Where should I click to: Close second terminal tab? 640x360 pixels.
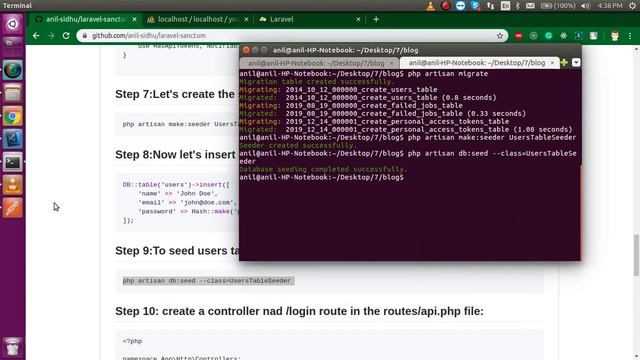(x=552, y=63)
